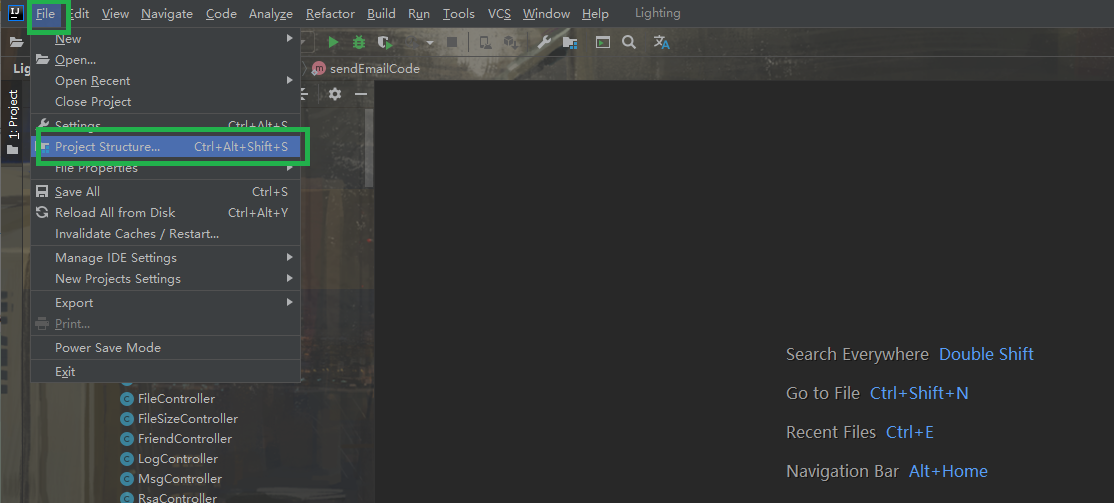
Task: Click sendEmailCode in navigation breadcrumb
Action: point(374,69)
